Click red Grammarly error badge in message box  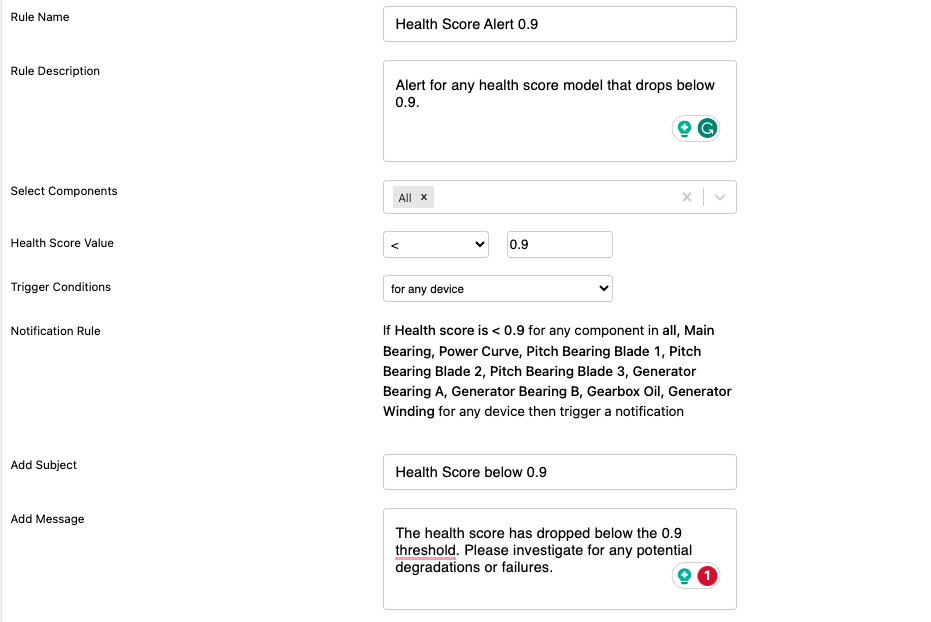click(707, 576)
